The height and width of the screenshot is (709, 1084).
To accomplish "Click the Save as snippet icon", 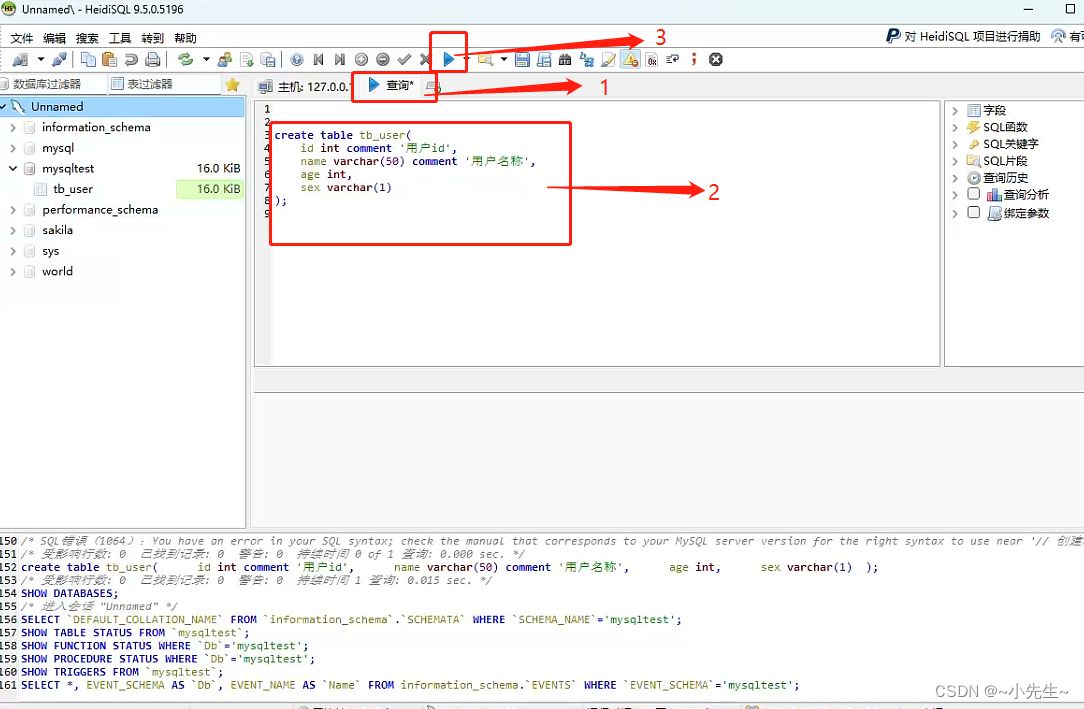I will 544,60.
